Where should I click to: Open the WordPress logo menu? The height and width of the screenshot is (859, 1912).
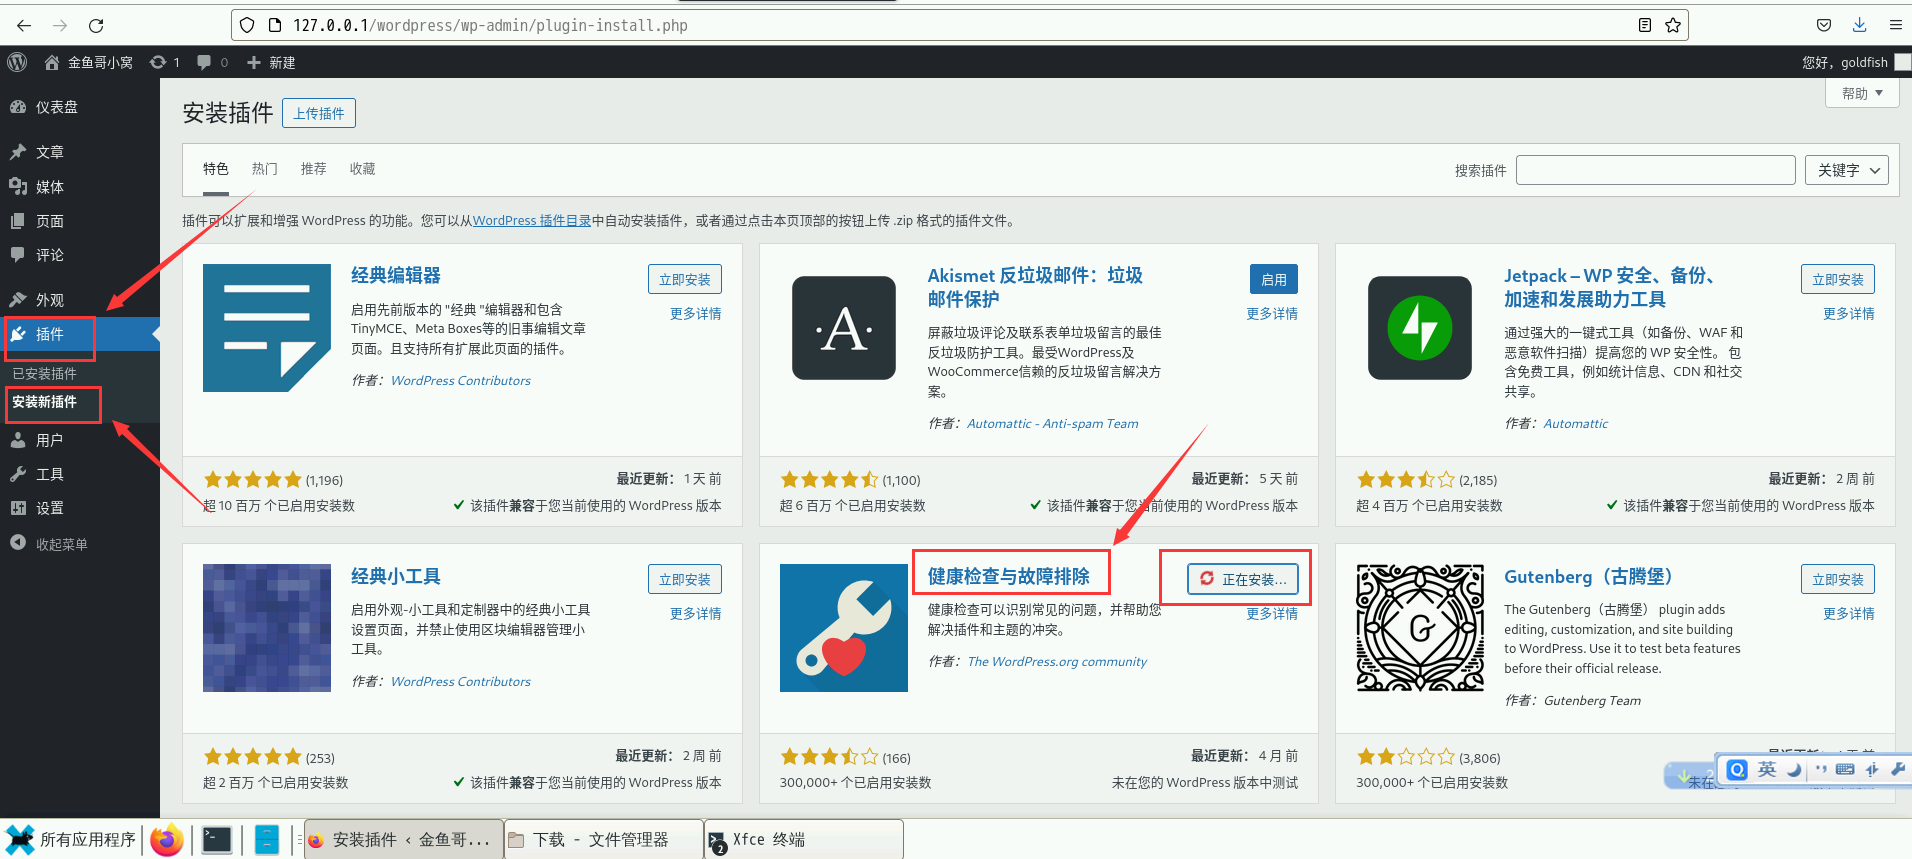pyautogui.click(x=17, y=62)
